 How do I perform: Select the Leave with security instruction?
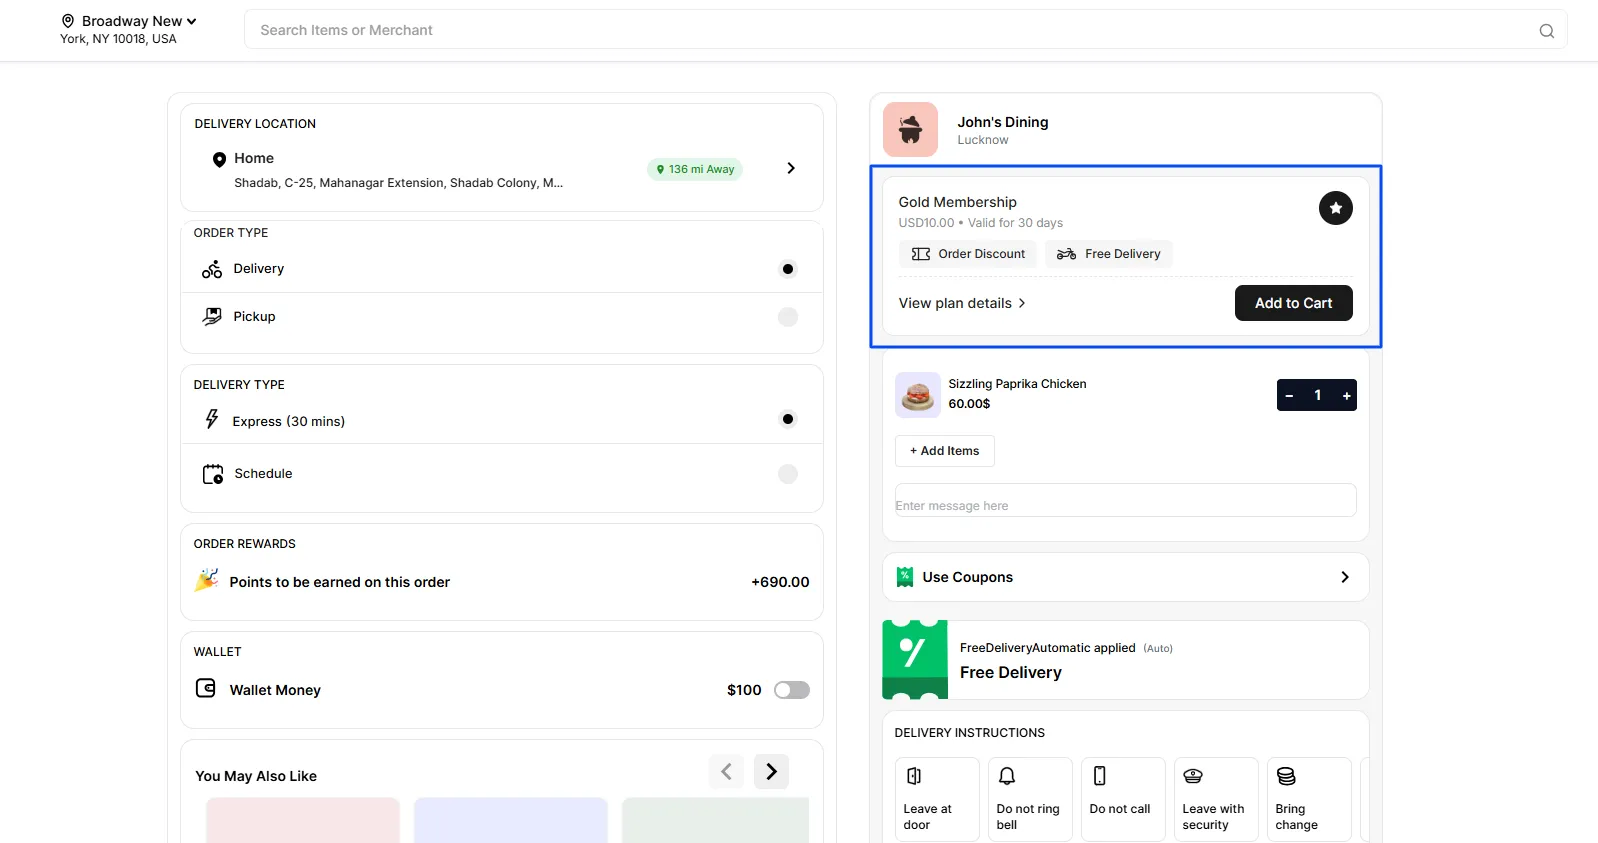coord(1216,799)
